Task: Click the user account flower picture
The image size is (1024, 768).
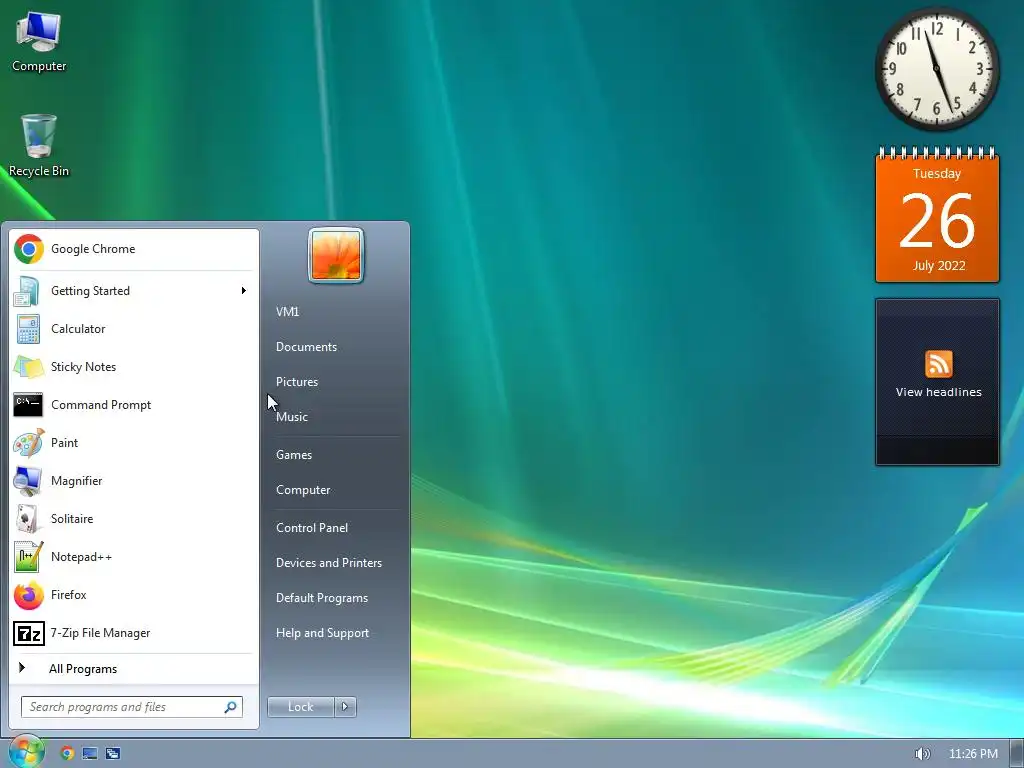Action: pos(336,255)
